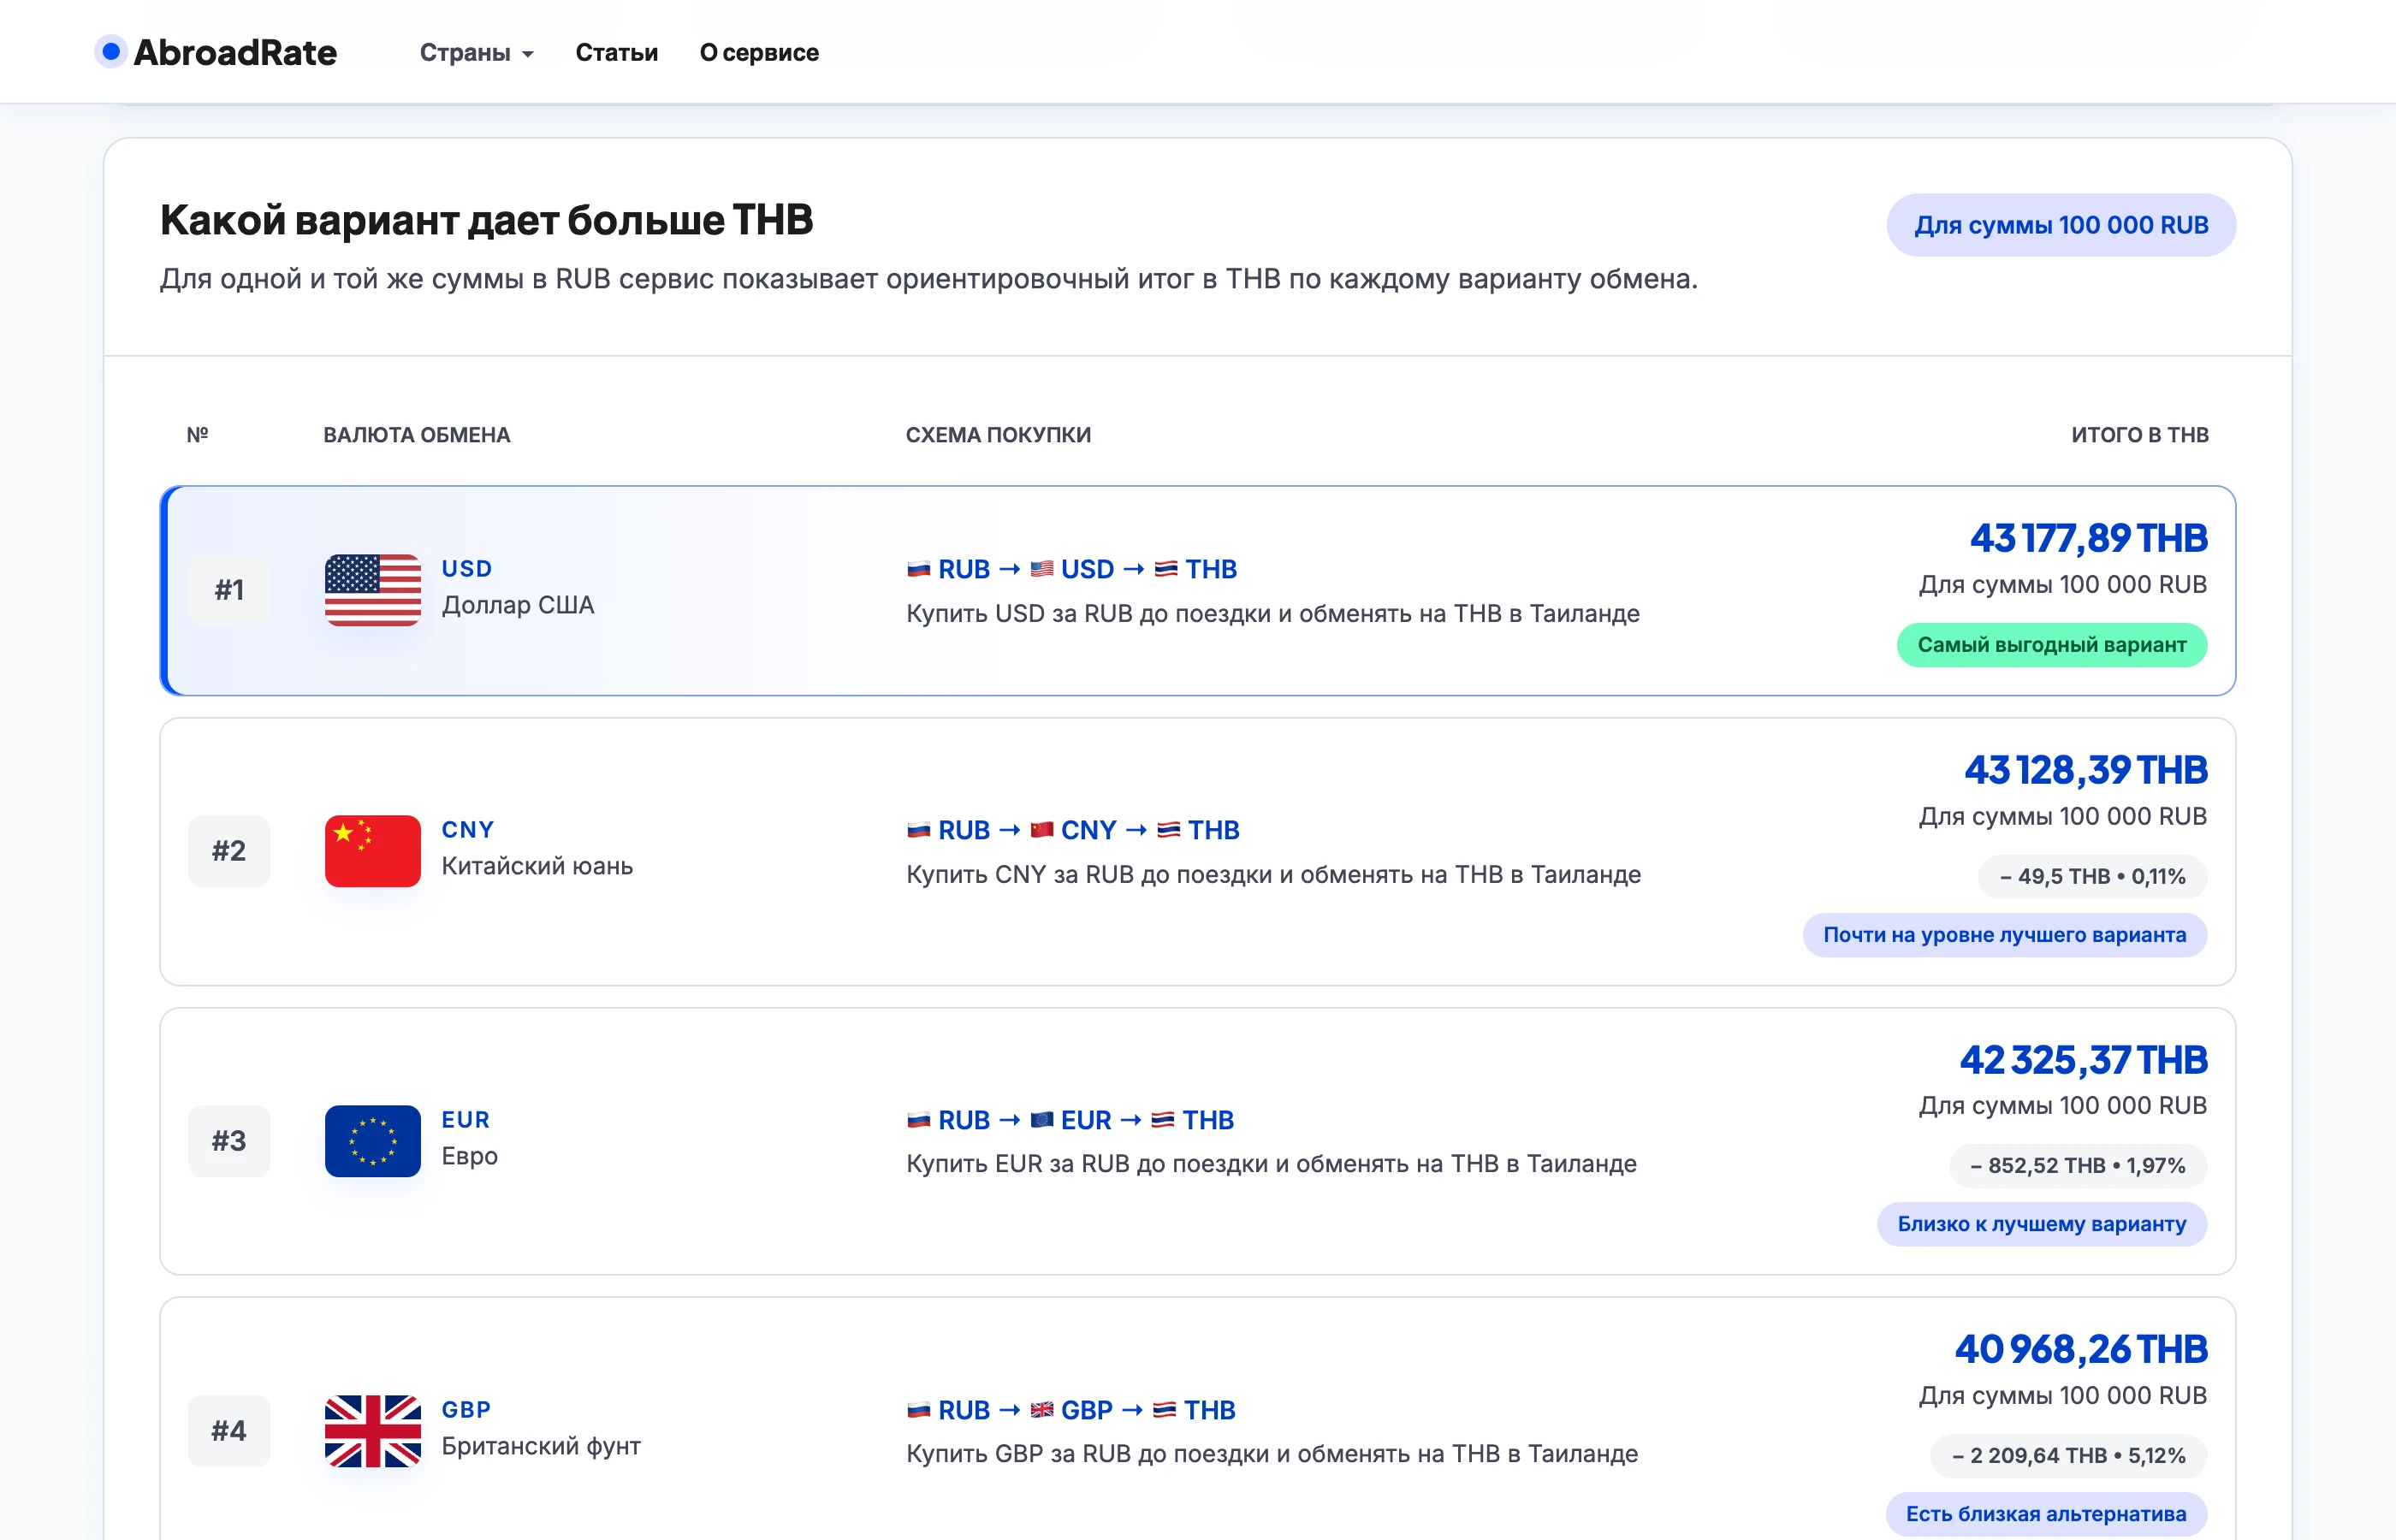Open the О сервисе menu item

(759, 53)
